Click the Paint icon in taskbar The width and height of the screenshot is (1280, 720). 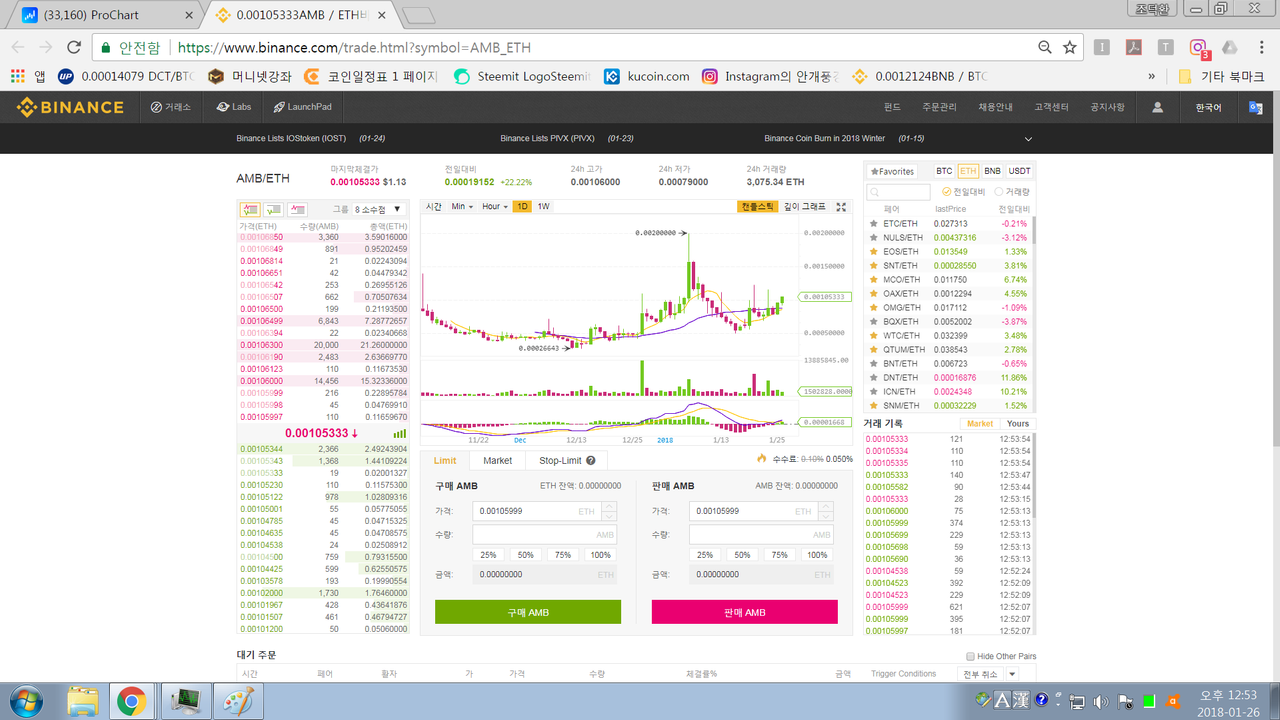point(237,701)
